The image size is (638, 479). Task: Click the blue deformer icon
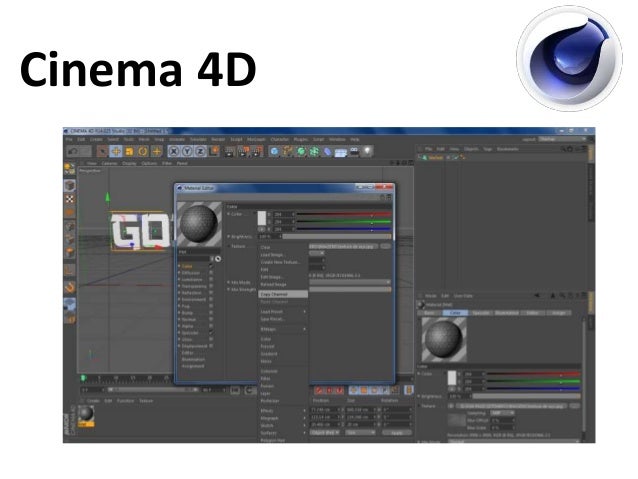(328, 152)
